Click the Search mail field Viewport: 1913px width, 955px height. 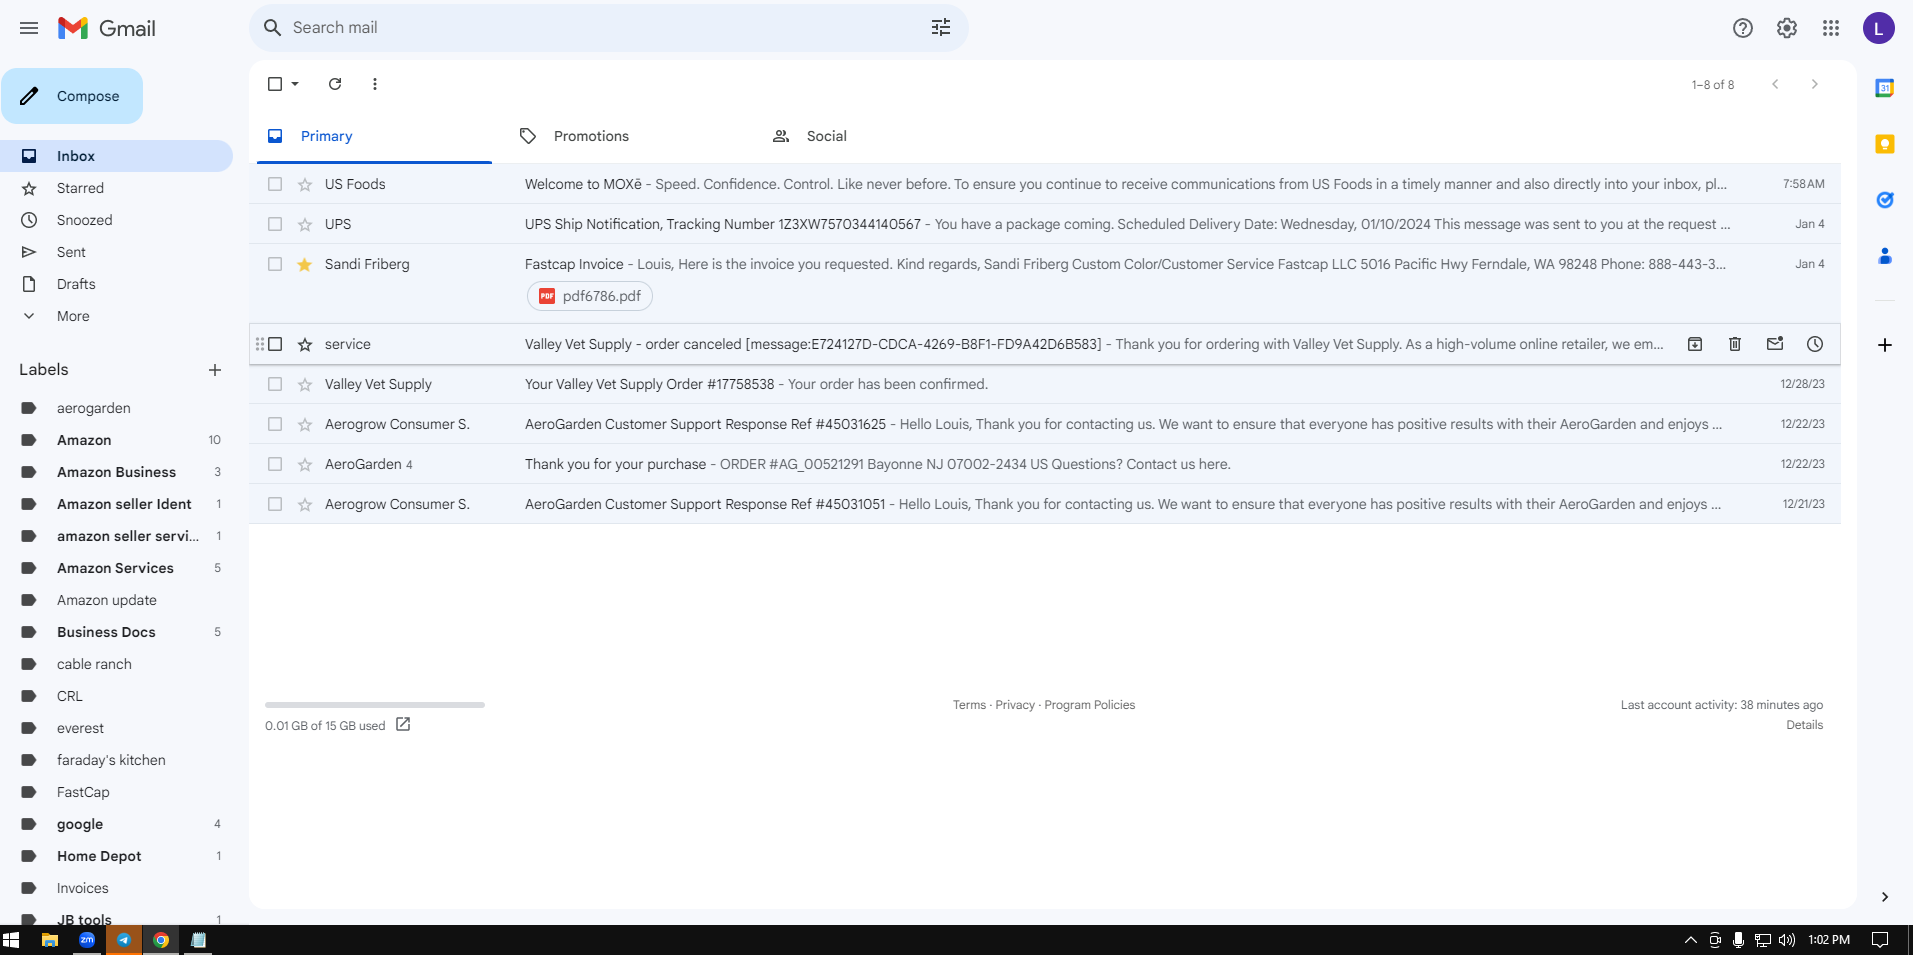tap(609, 28)
